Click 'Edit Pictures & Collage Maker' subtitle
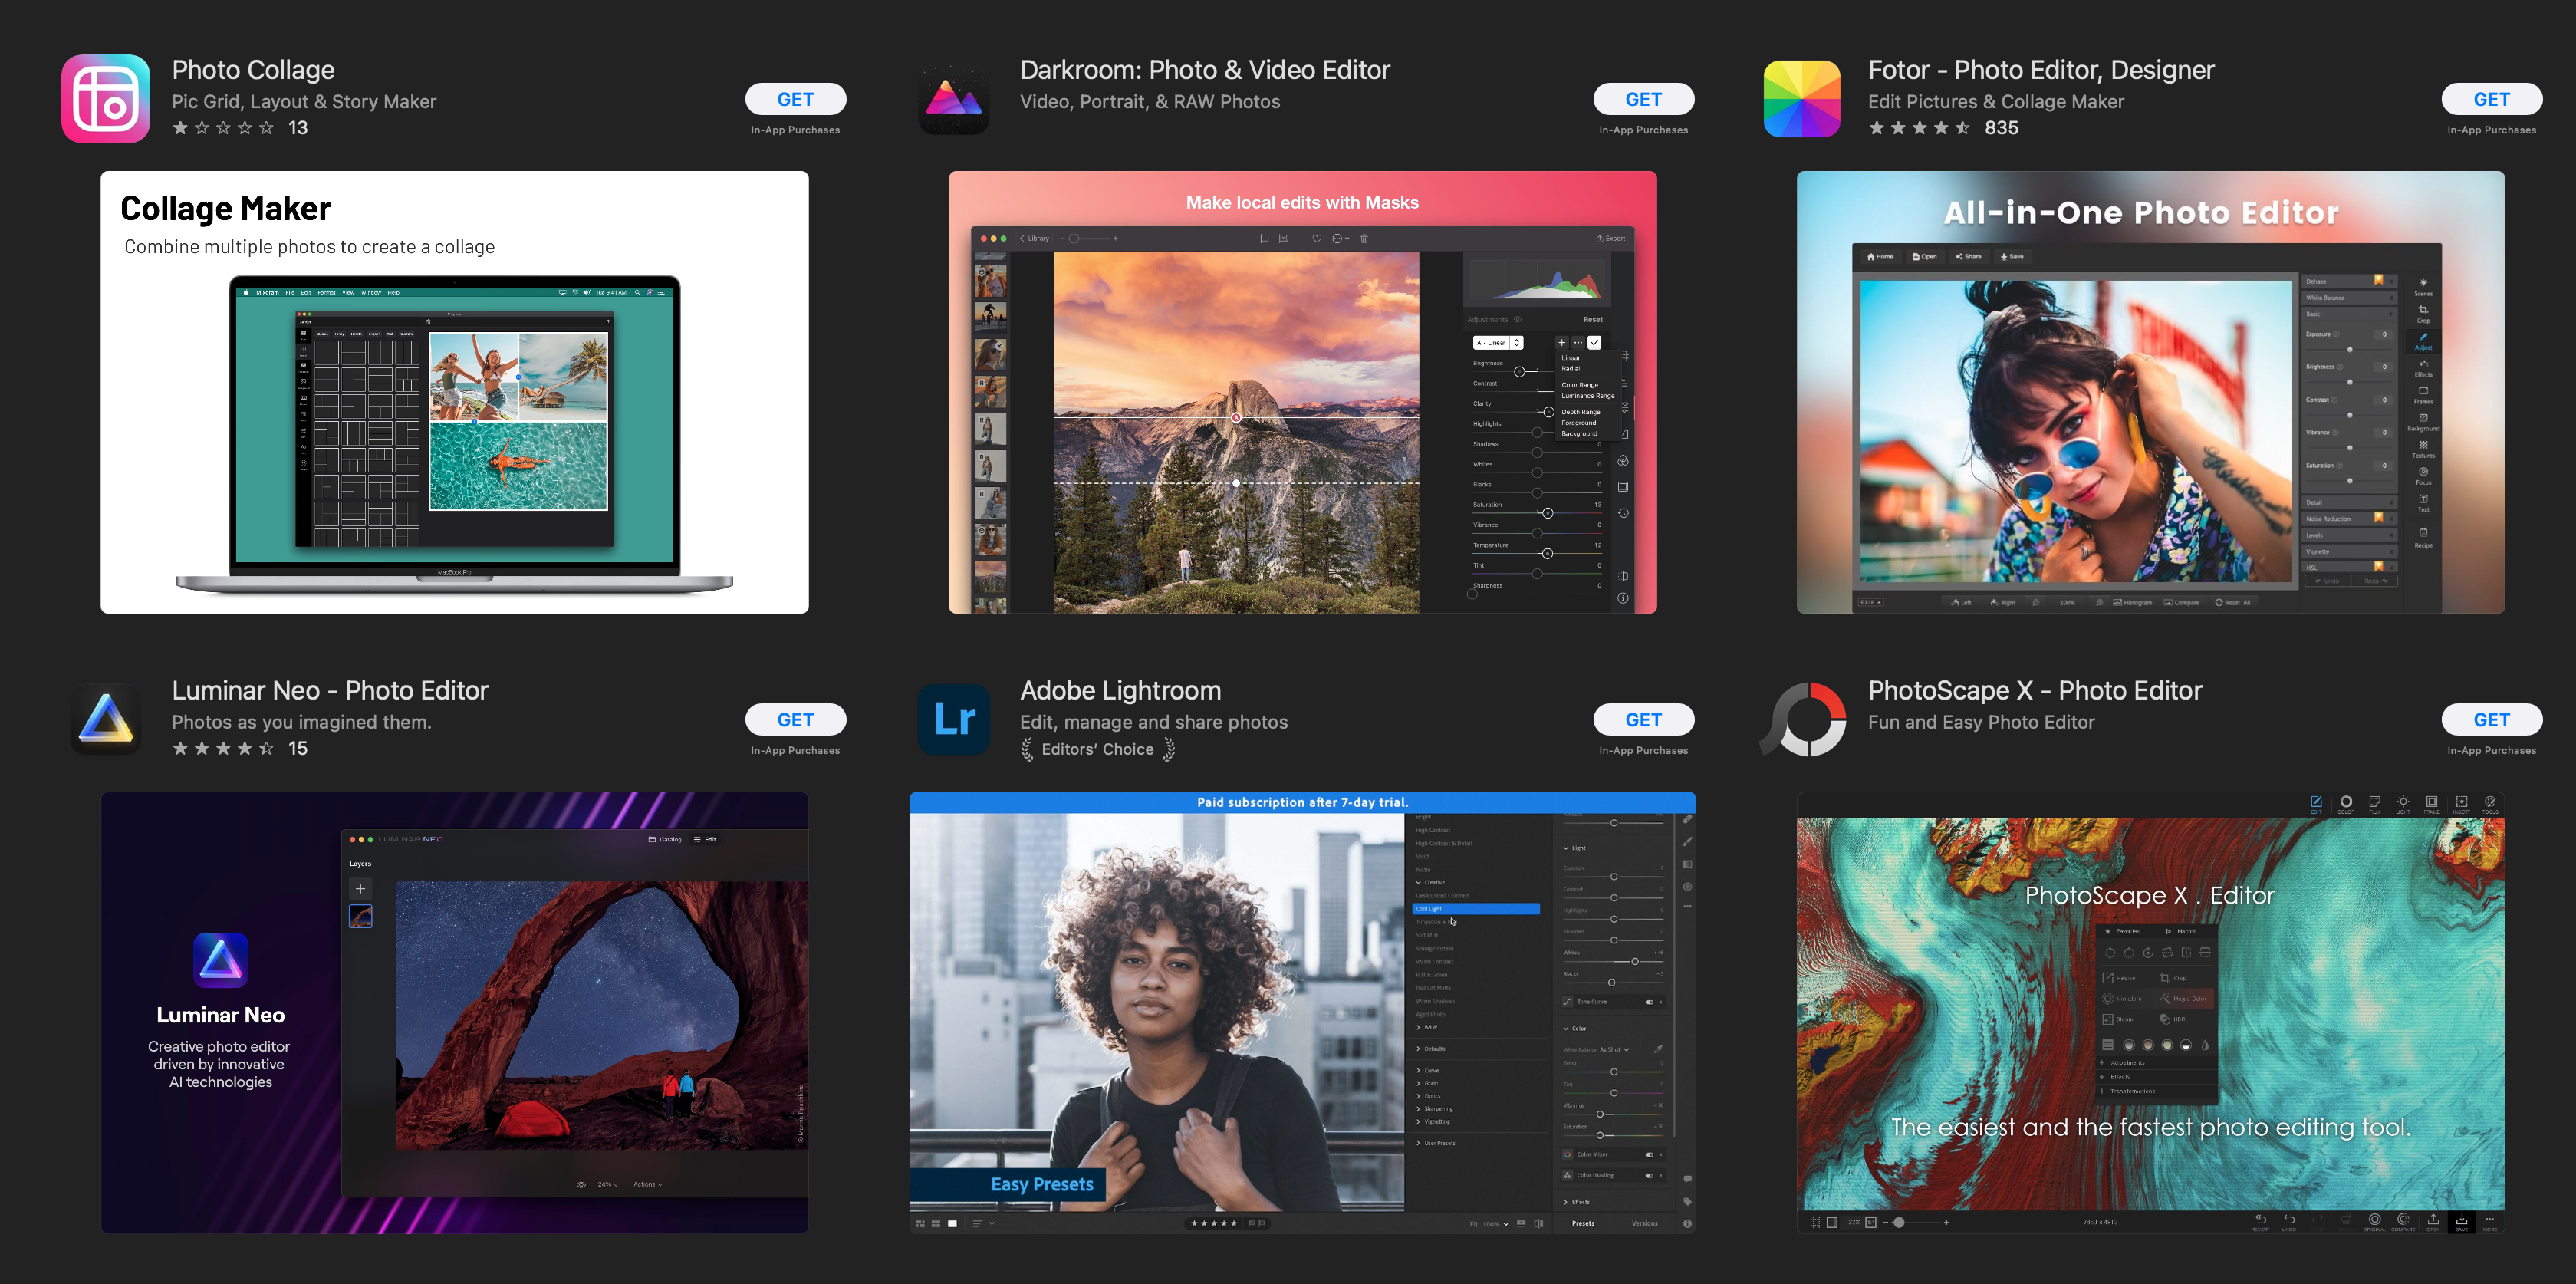 coord(1996,102)
